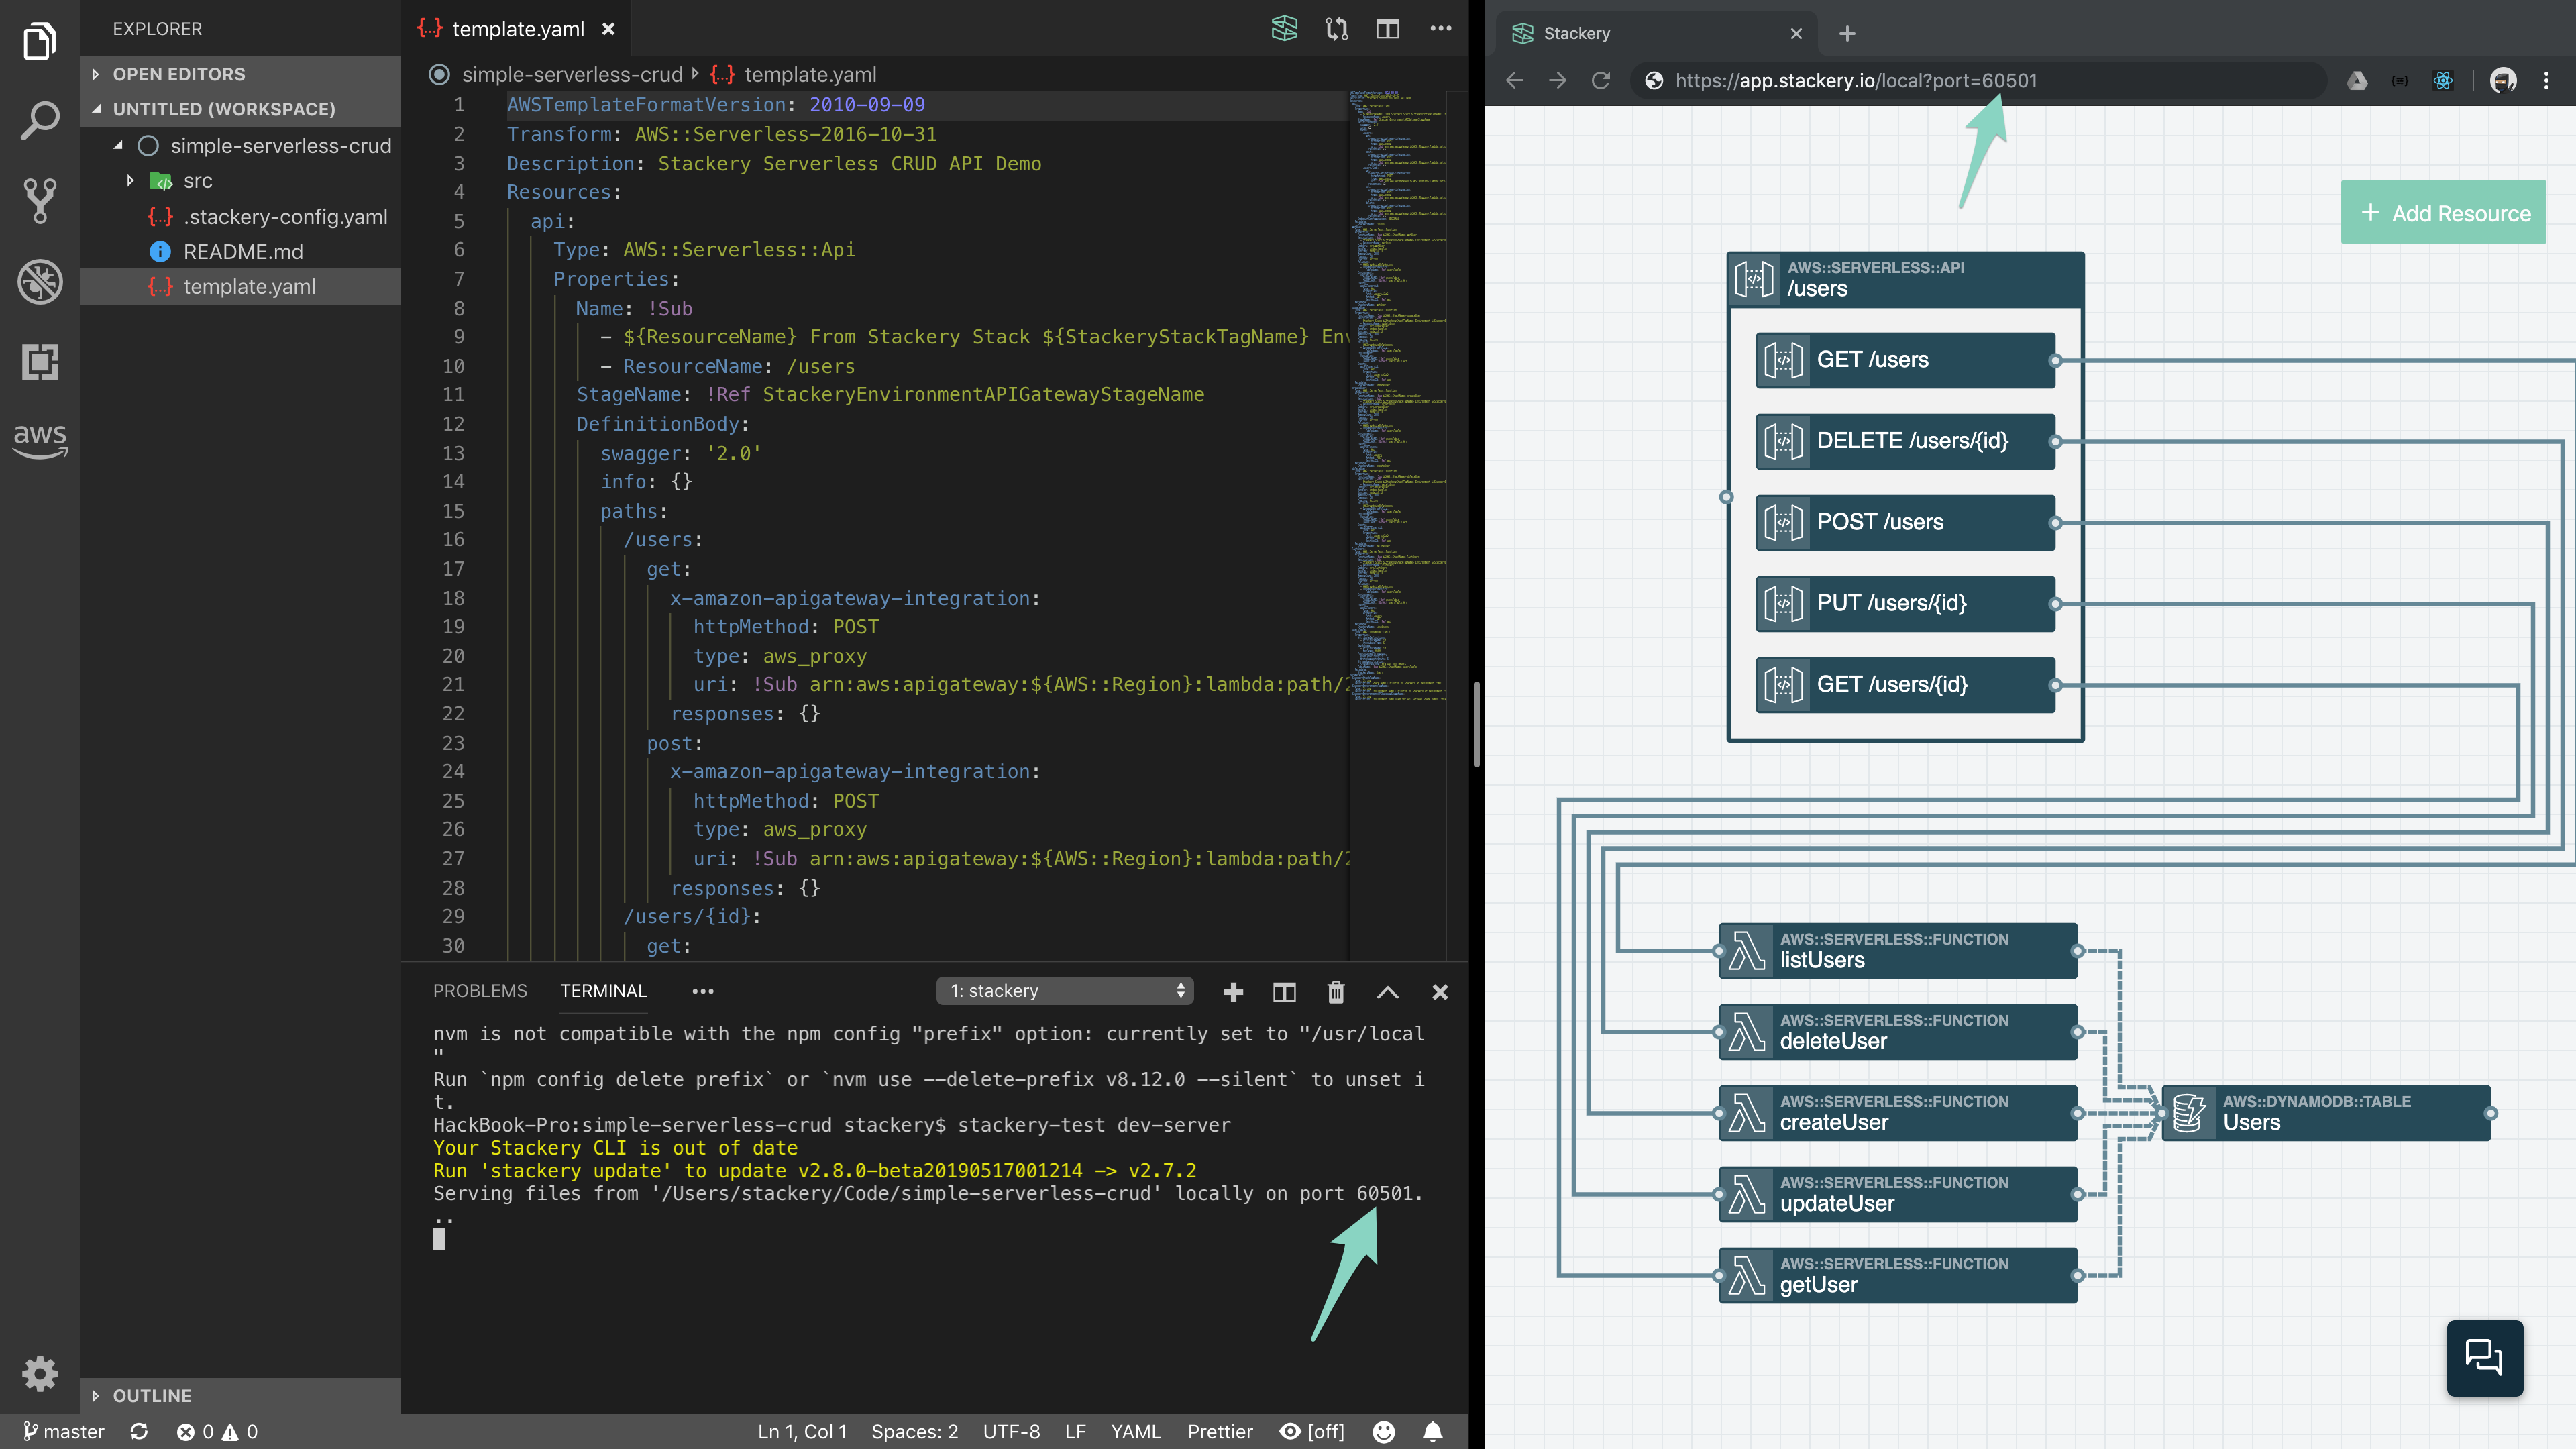Reload the Stackery browser page

click(x=1601, y=80)
